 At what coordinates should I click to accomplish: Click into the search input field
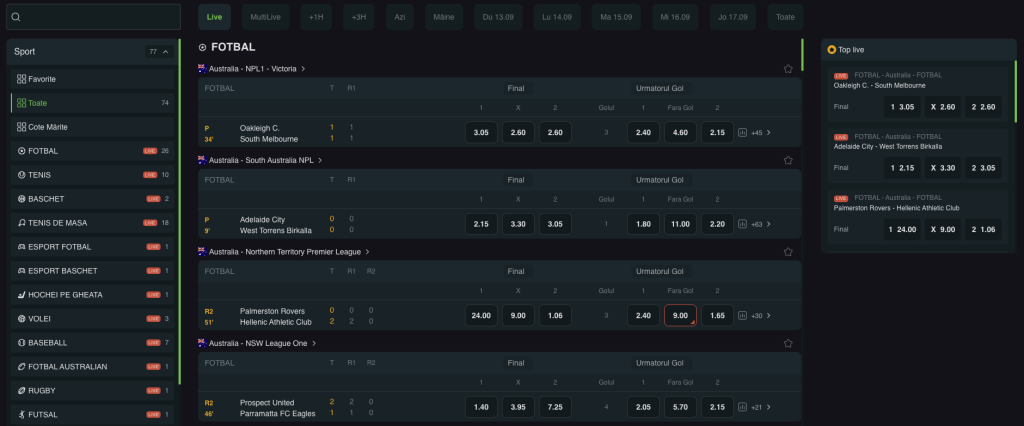point(93,17)
